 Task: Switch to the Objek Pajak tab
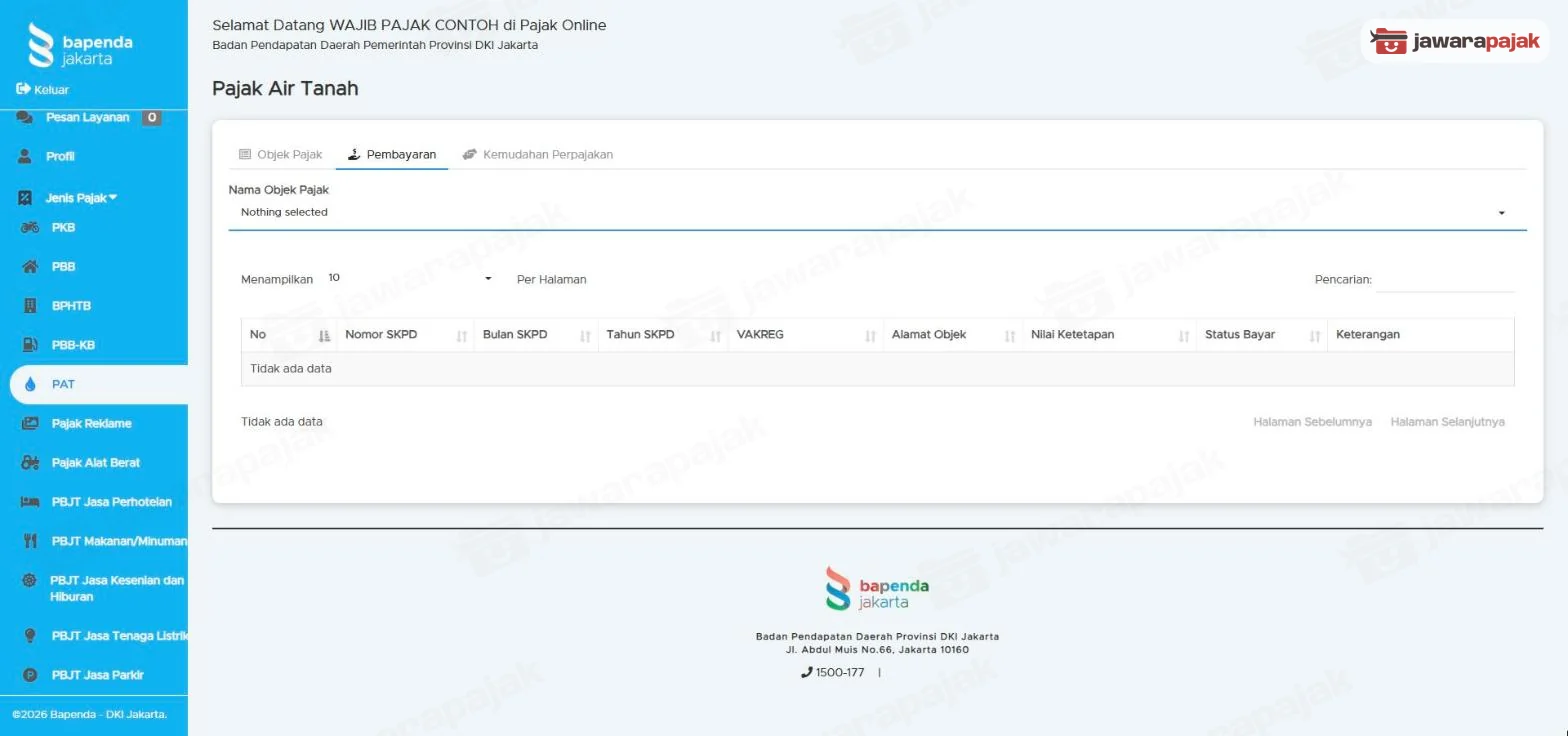[281, 155]
